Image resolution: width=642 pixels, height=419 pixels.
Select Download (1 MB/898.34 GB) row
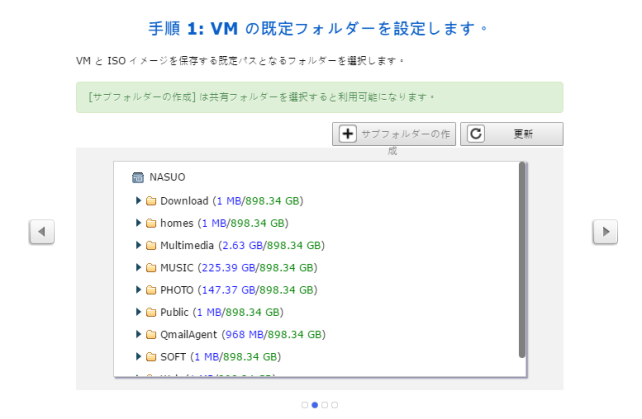231,201
